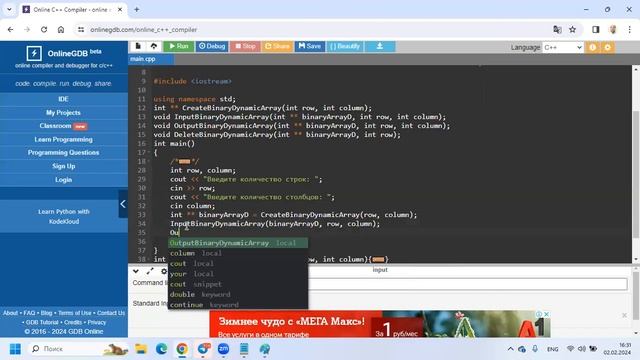Close the advertisement banner with X icon

(x=546, y=314)
